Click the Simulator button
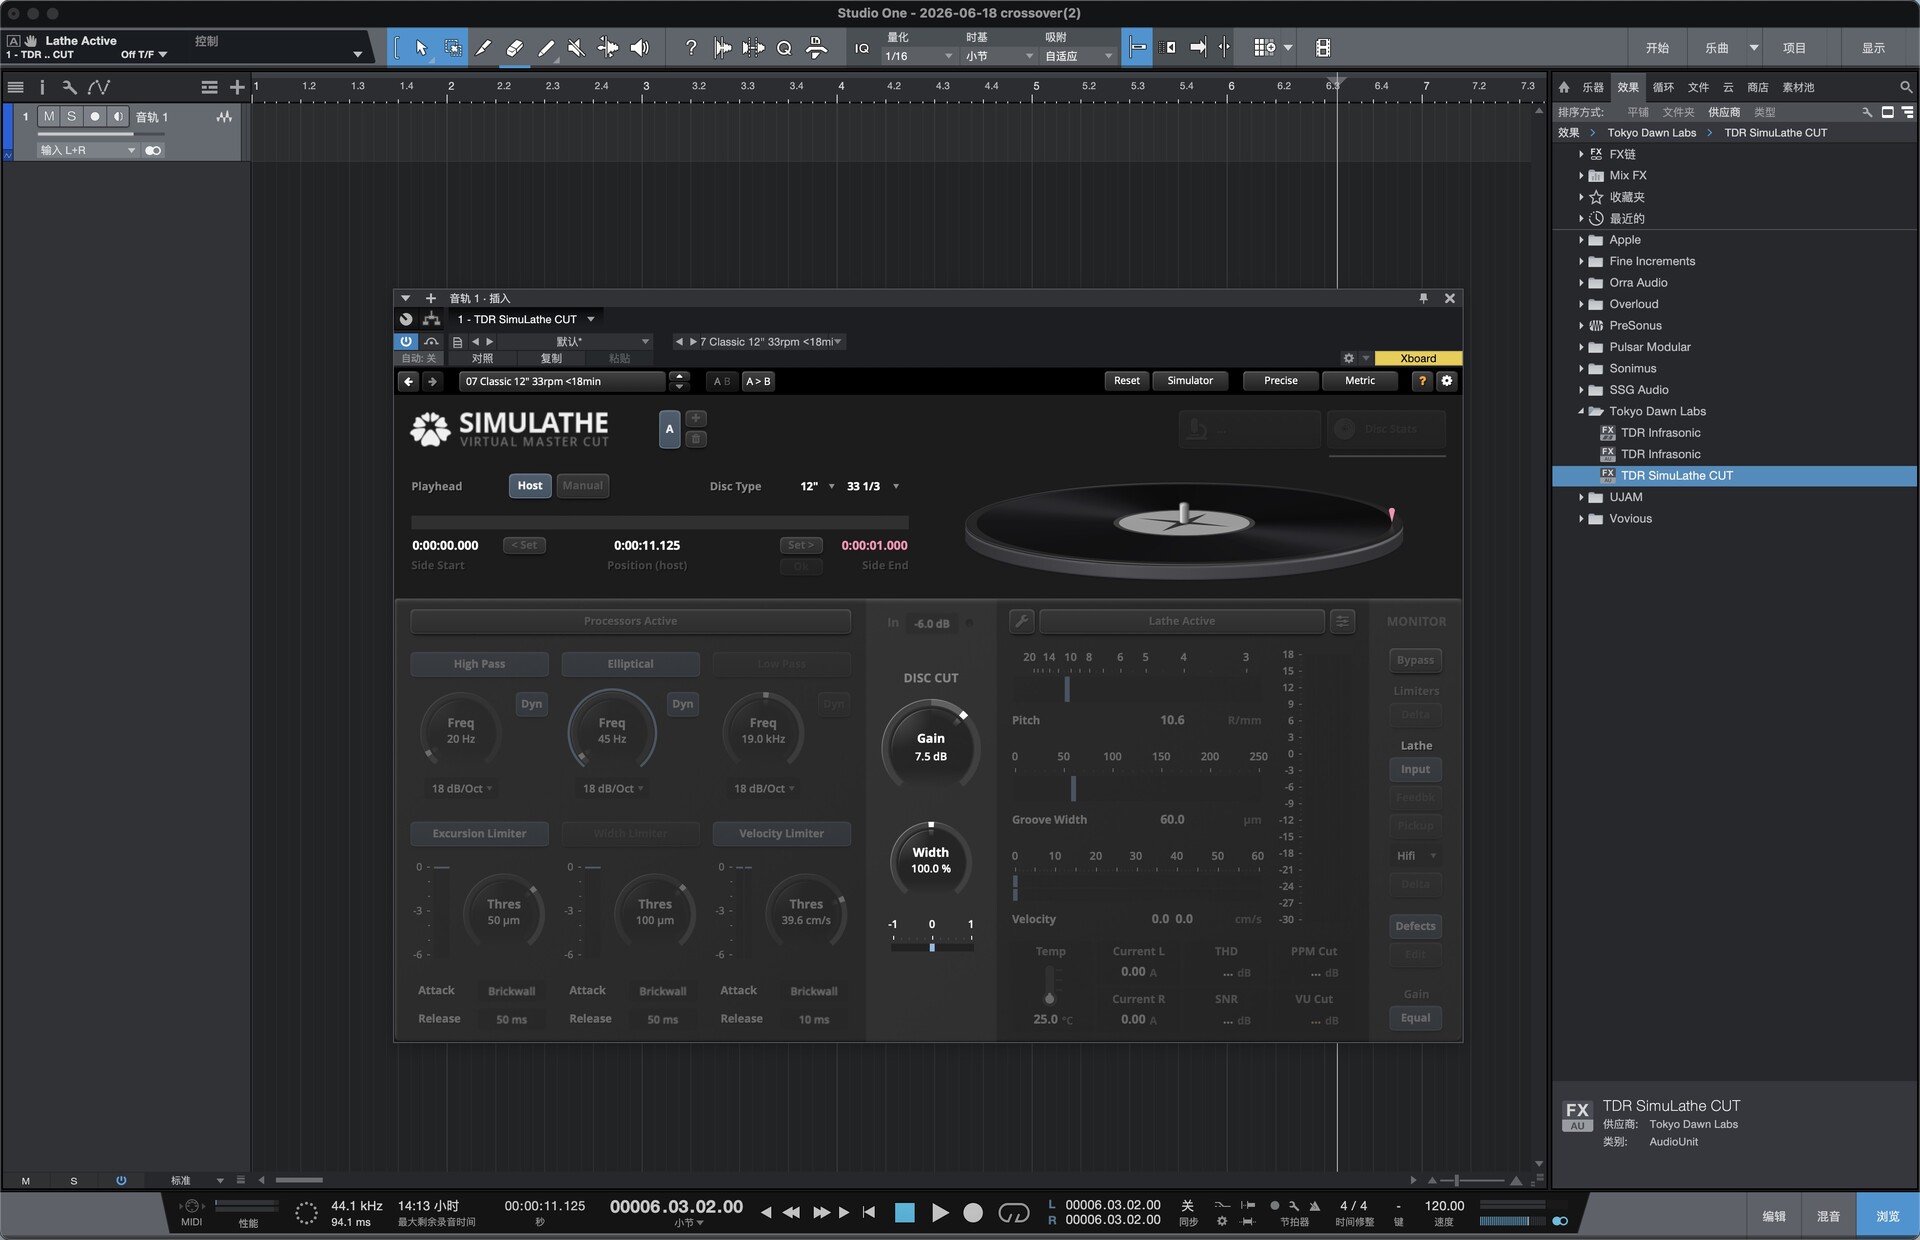The width and height of the screenshot is (1920, 1240). click(1190, 381)
